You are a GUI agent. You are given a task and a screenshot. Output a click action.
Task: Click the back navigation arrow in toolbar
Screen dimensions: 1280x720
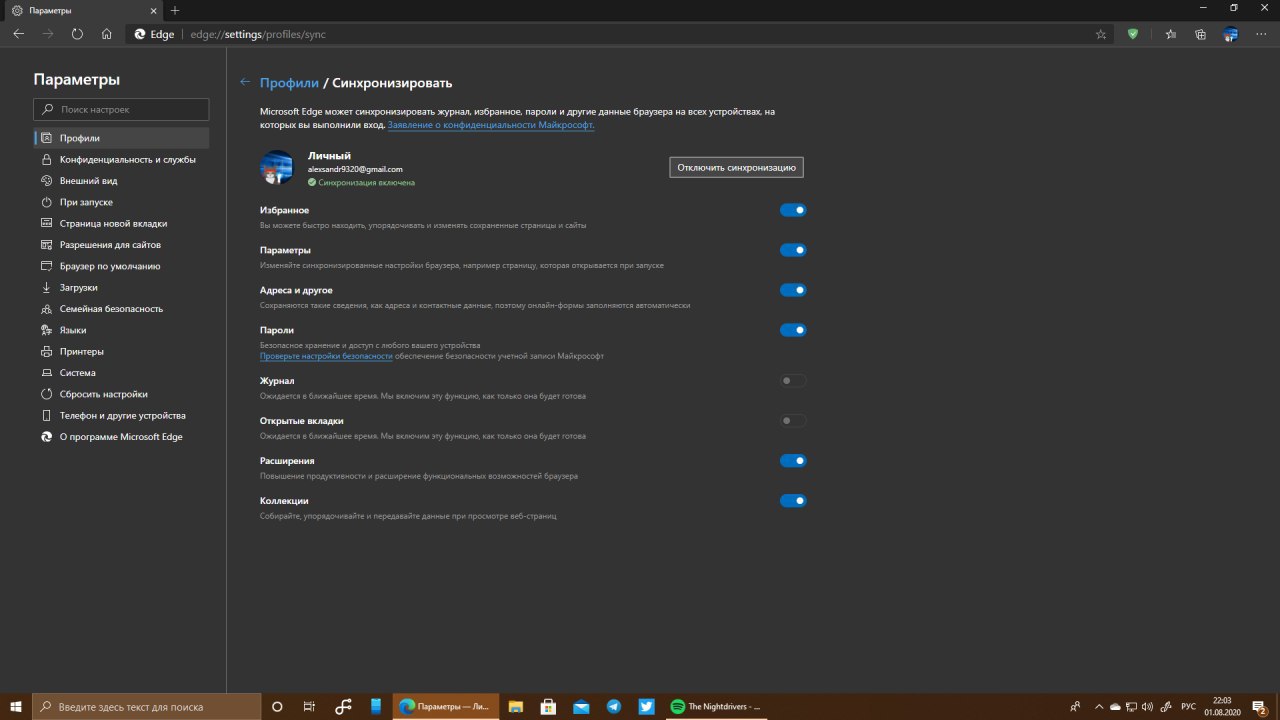[19, 34]
